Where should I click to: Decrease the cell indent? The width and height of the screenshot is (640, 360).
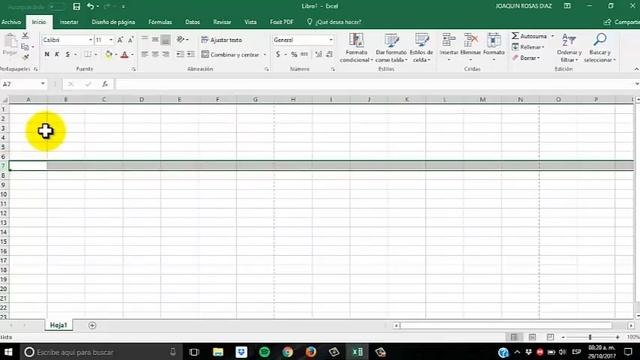click(180, 54)
